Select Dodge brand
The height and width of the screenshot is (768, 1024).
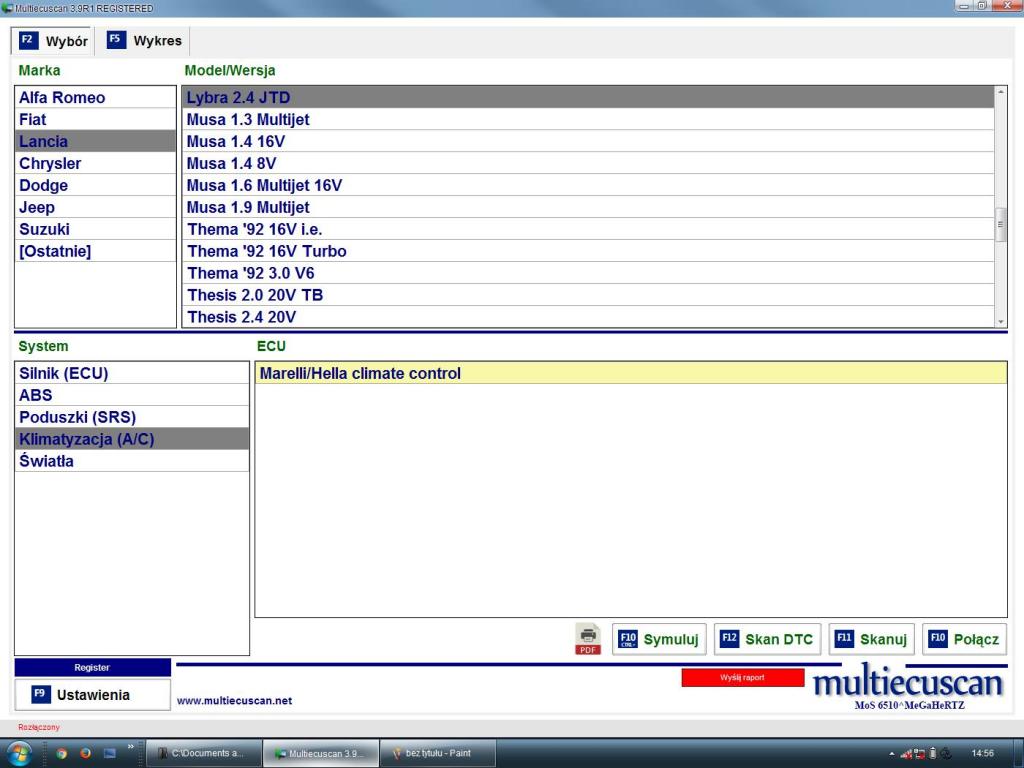click(95, 185)
